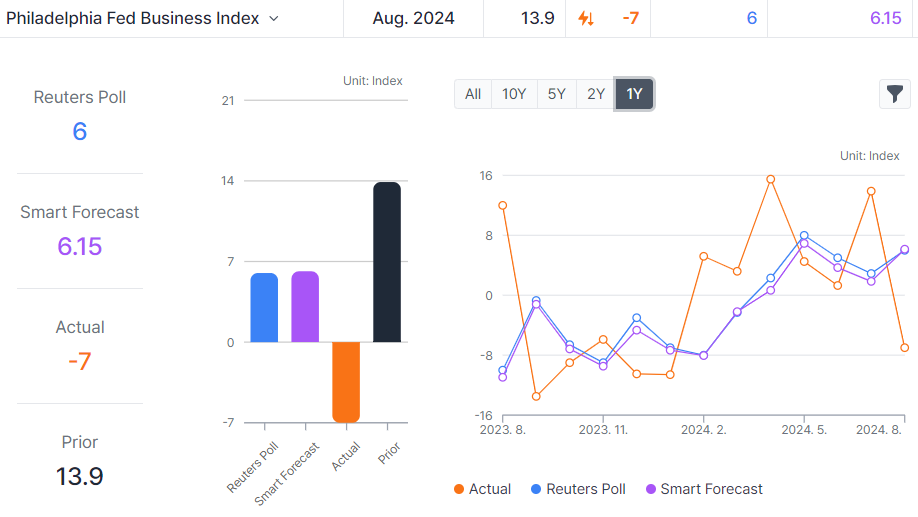Show the 5Y time range
Screen dimensions: 918x517
557,94
